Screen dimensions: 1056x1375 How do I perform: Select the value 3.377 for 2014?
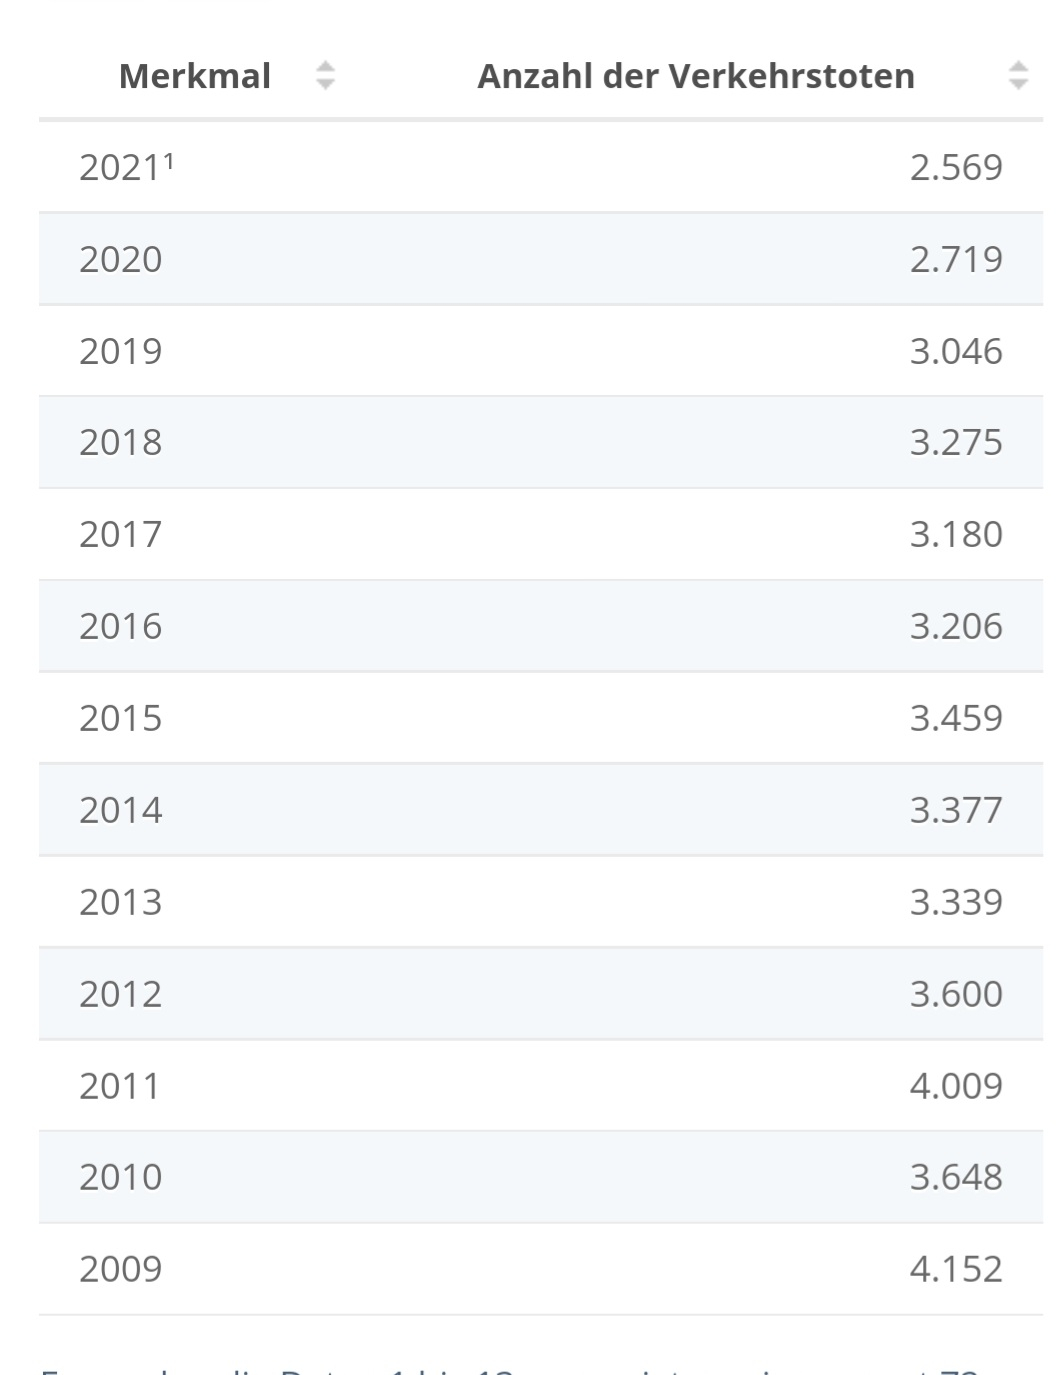point(955,810)
